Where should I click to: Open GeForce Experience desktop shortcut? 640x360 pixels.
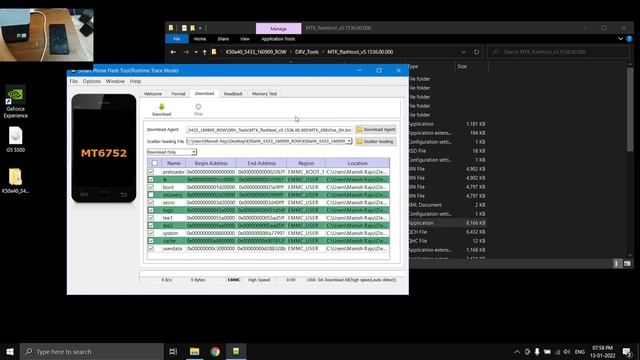tap(16, 102)
